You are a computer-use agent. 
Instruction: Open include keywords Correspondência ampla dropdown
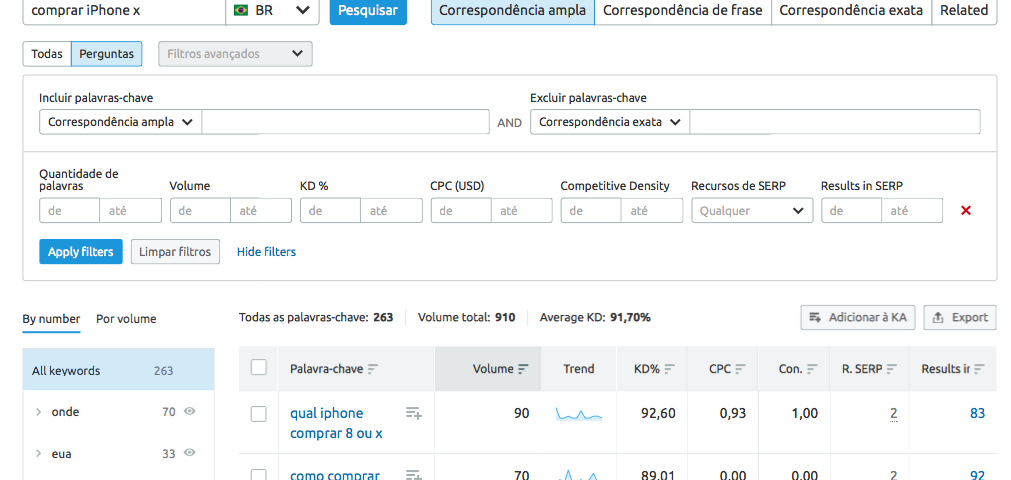click(x=121, y=122)
